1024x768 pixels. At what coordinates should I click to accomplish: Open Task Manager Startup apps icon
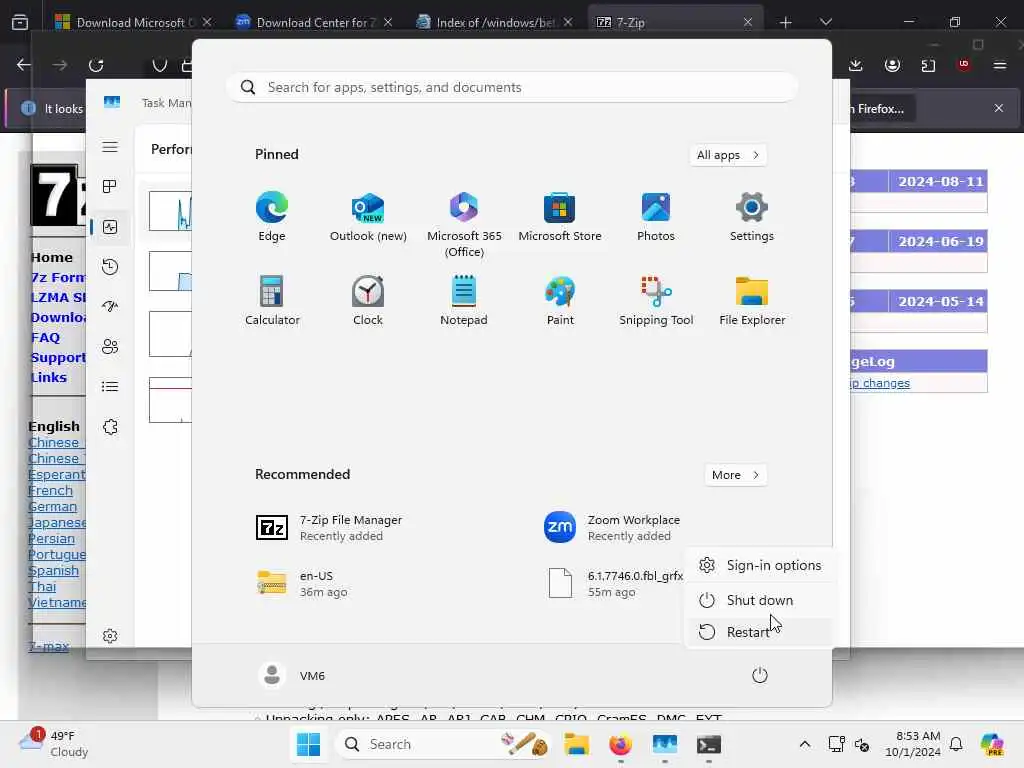tap(110, 306)
